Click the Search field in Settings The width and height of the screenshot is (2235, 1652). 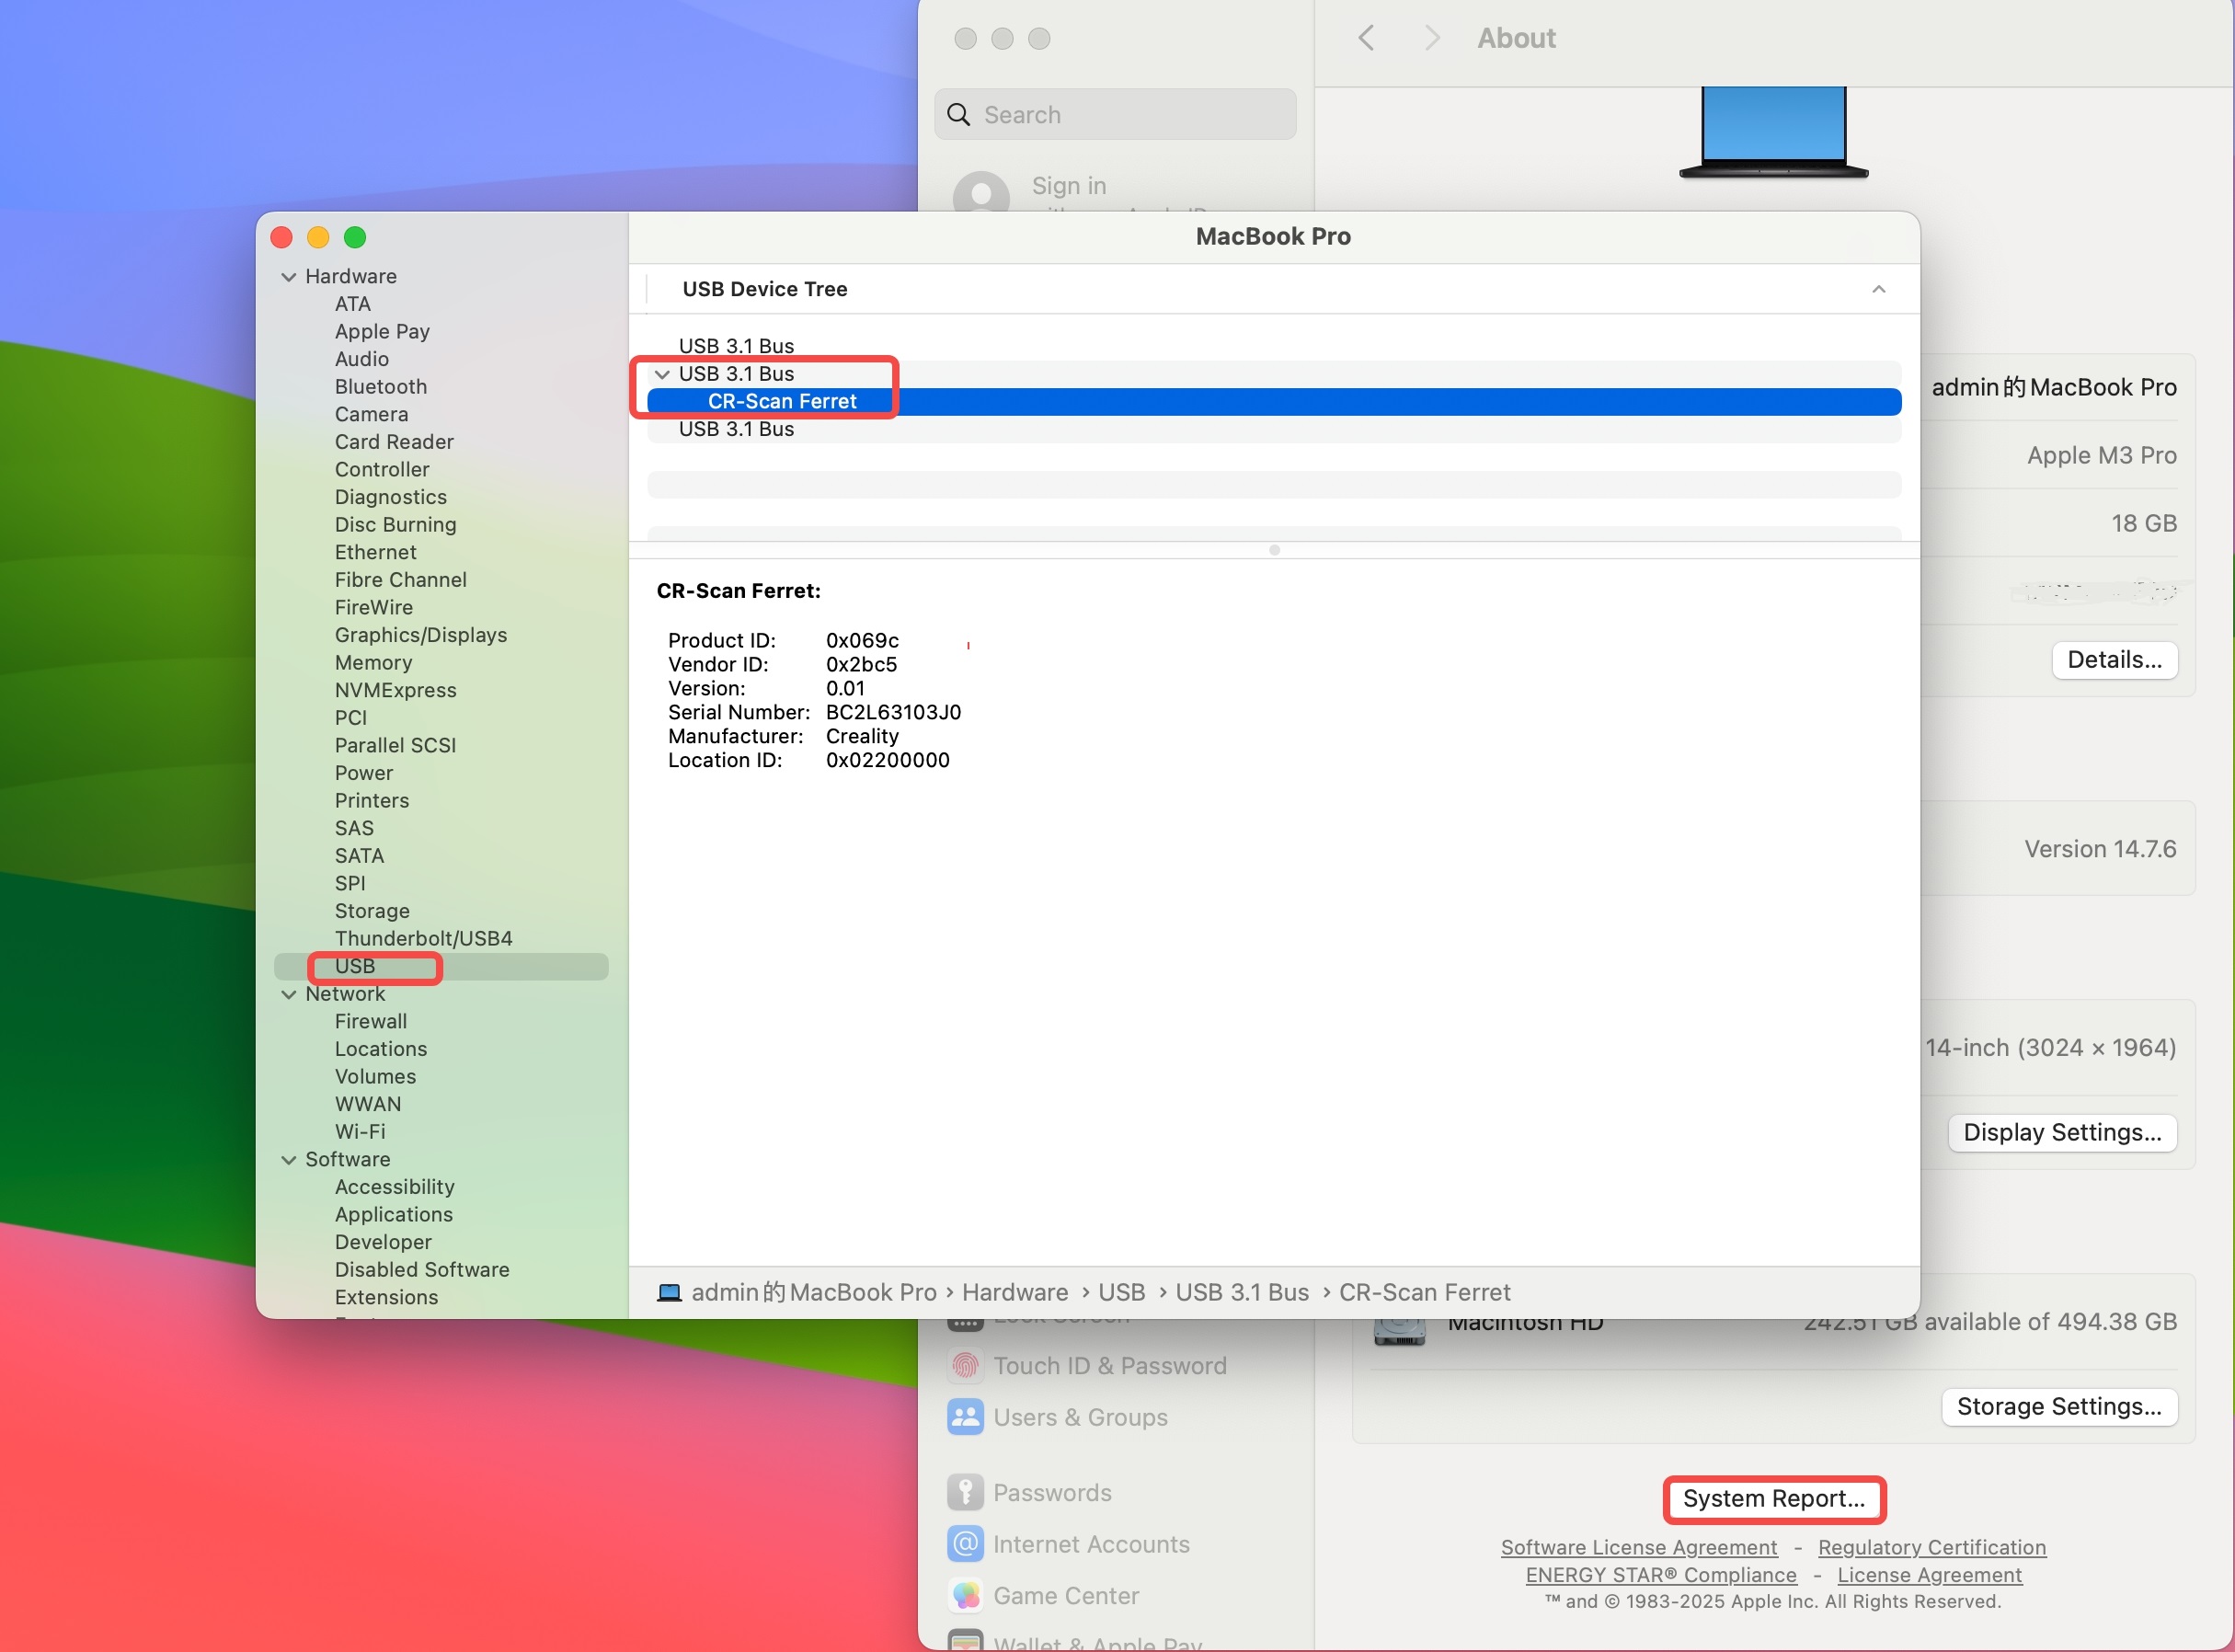1115,115
